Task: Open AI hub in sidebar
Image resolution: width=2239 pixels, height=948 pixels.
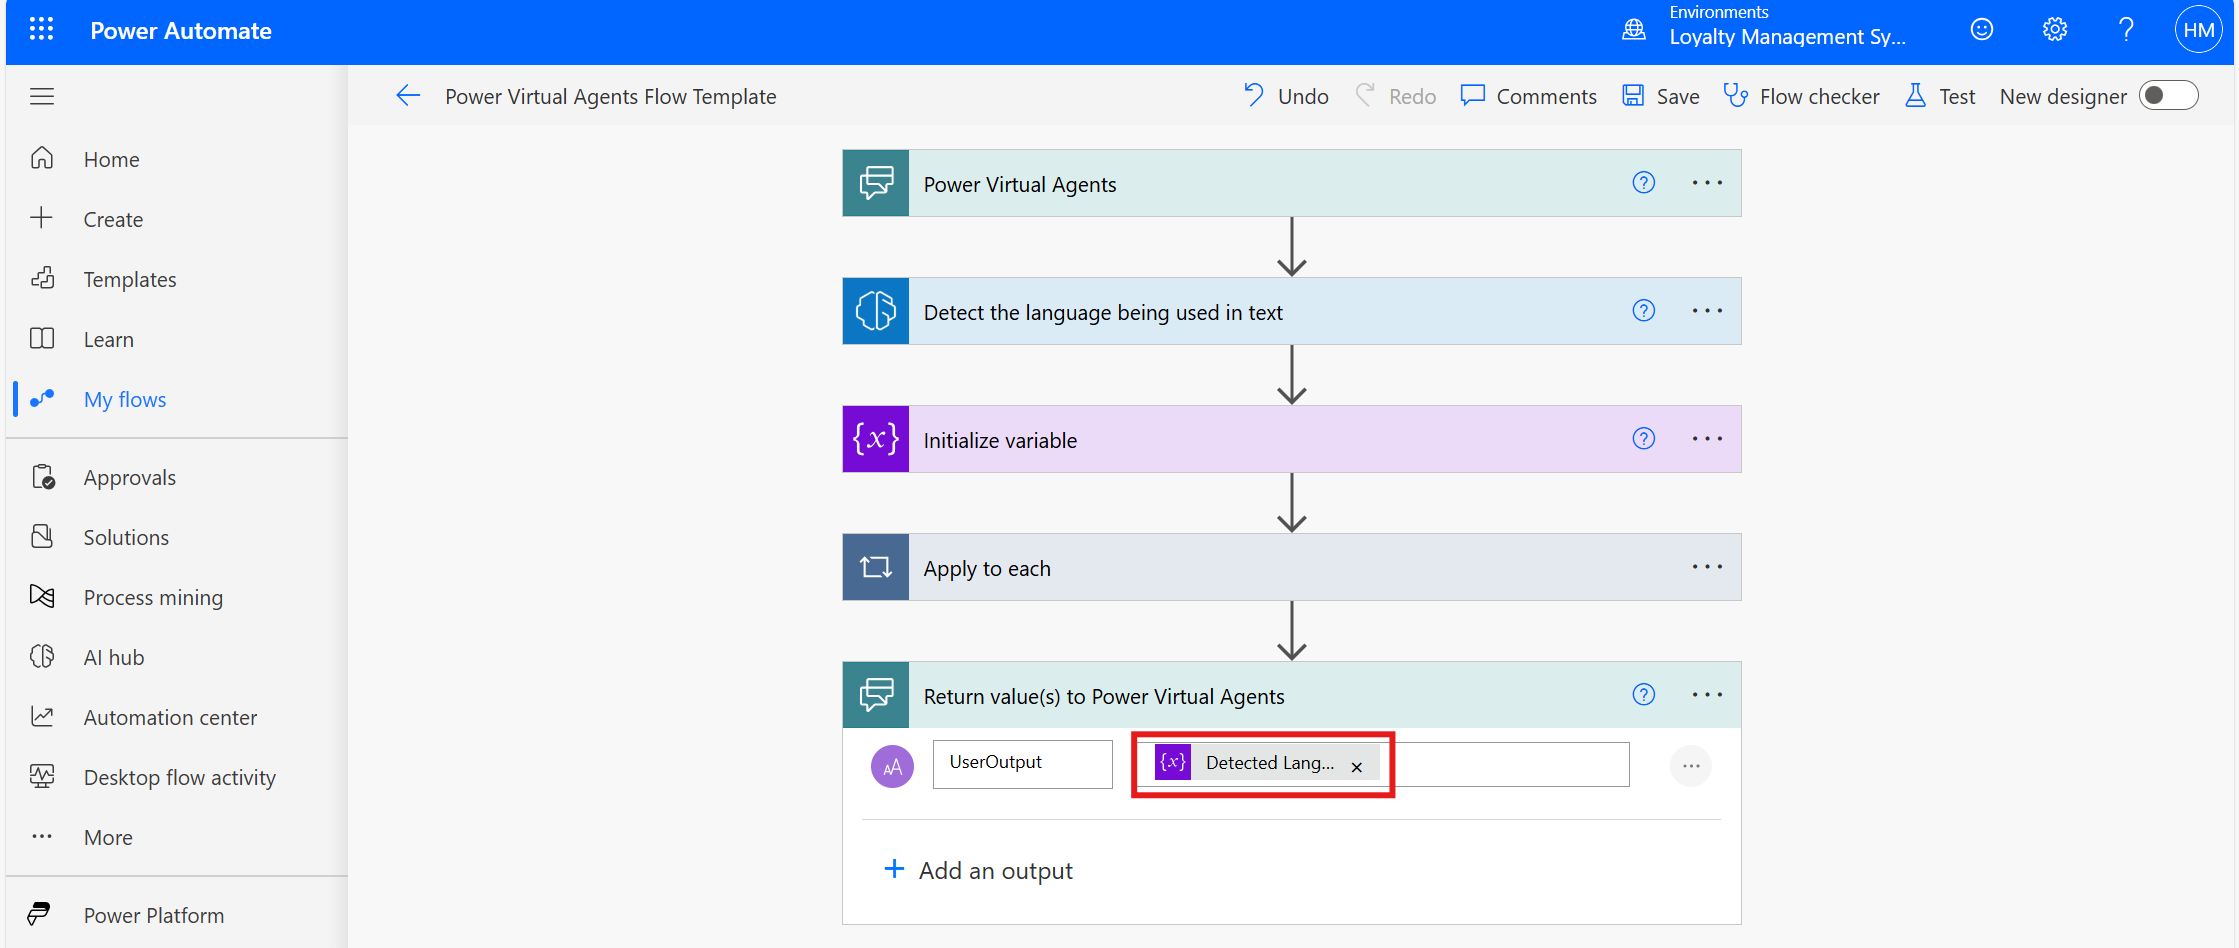Action: pyautogui.click(x=114, y=657)
